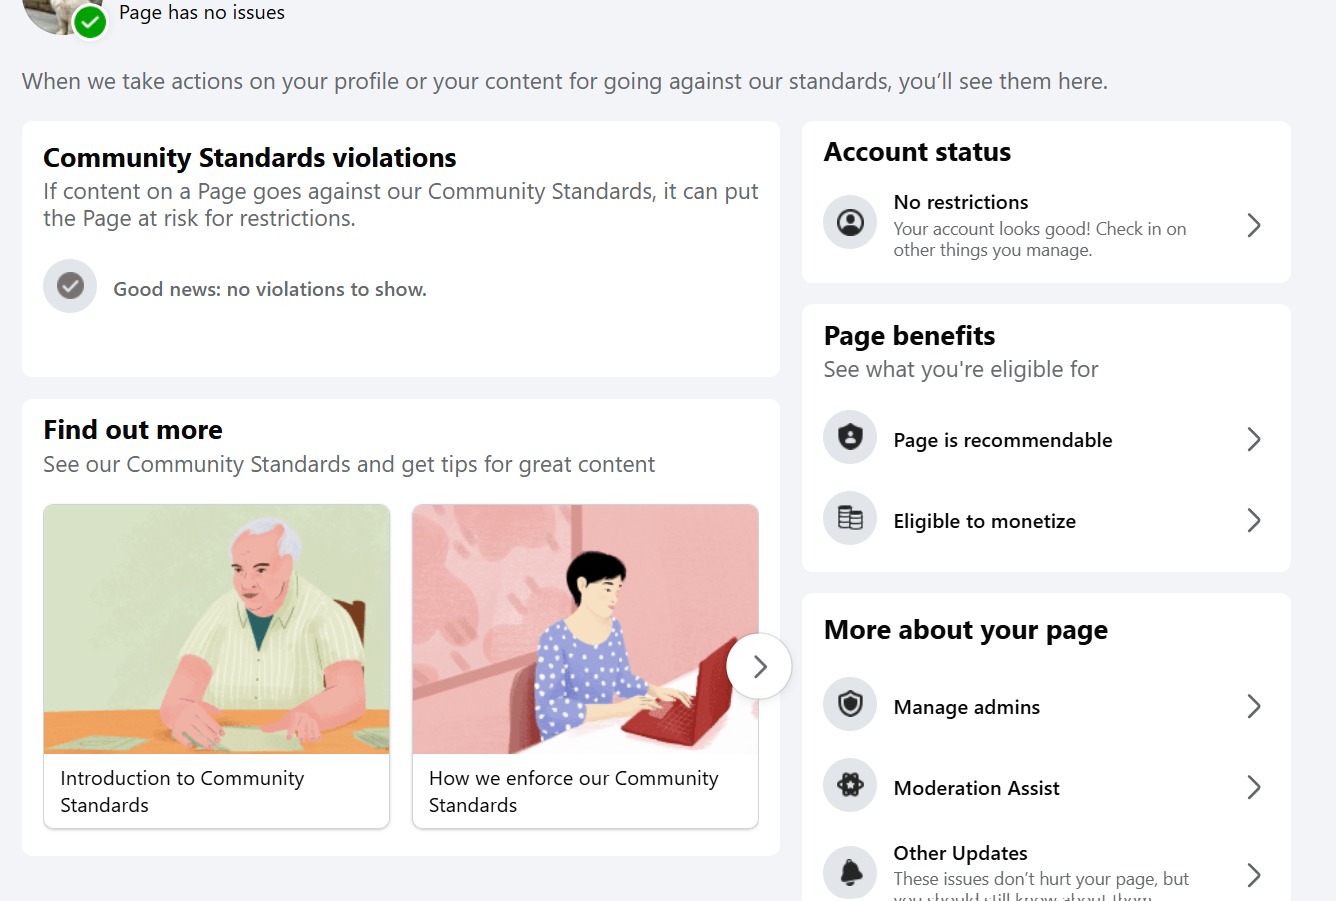Open the Manage admins label
This screenshot has width=1336, height=901.
[966, 707]
